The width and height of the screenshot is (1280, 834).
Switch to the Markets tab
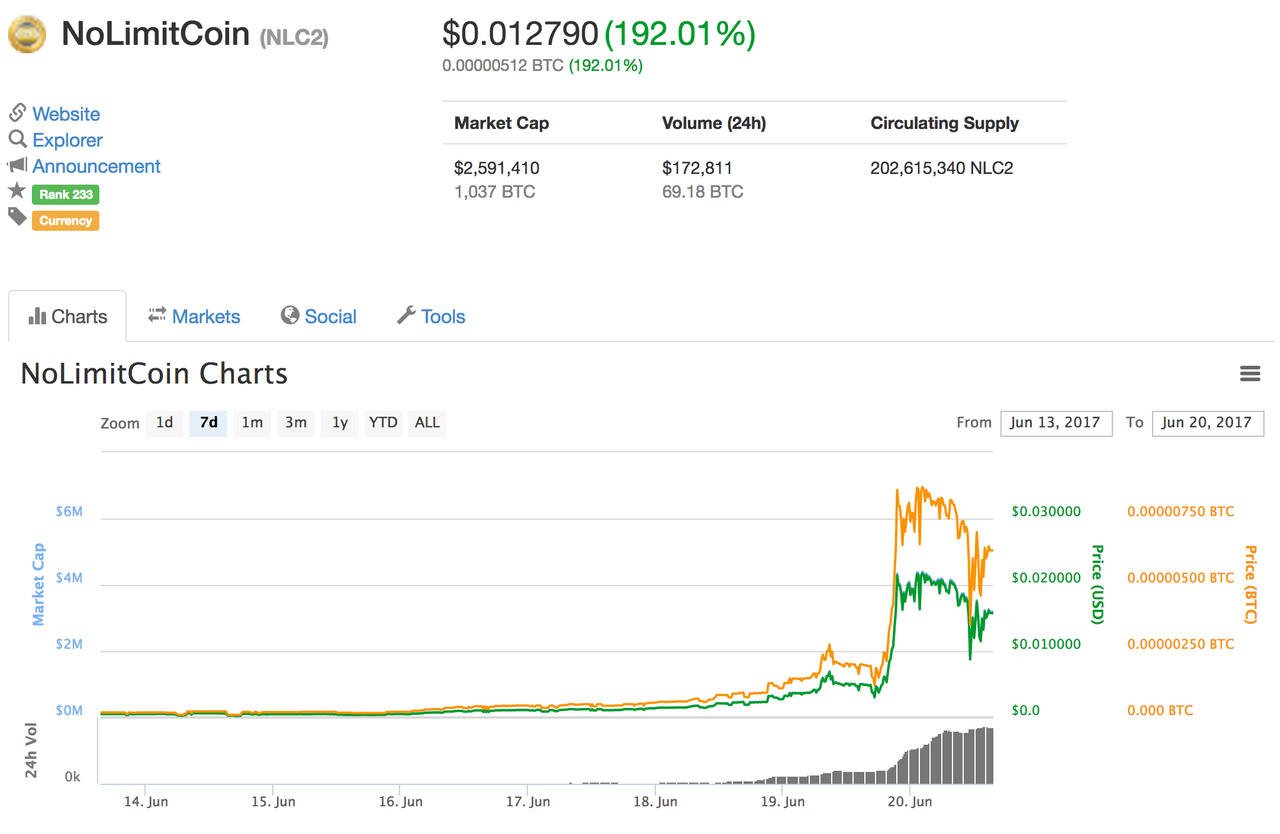(x=194, y=316)
